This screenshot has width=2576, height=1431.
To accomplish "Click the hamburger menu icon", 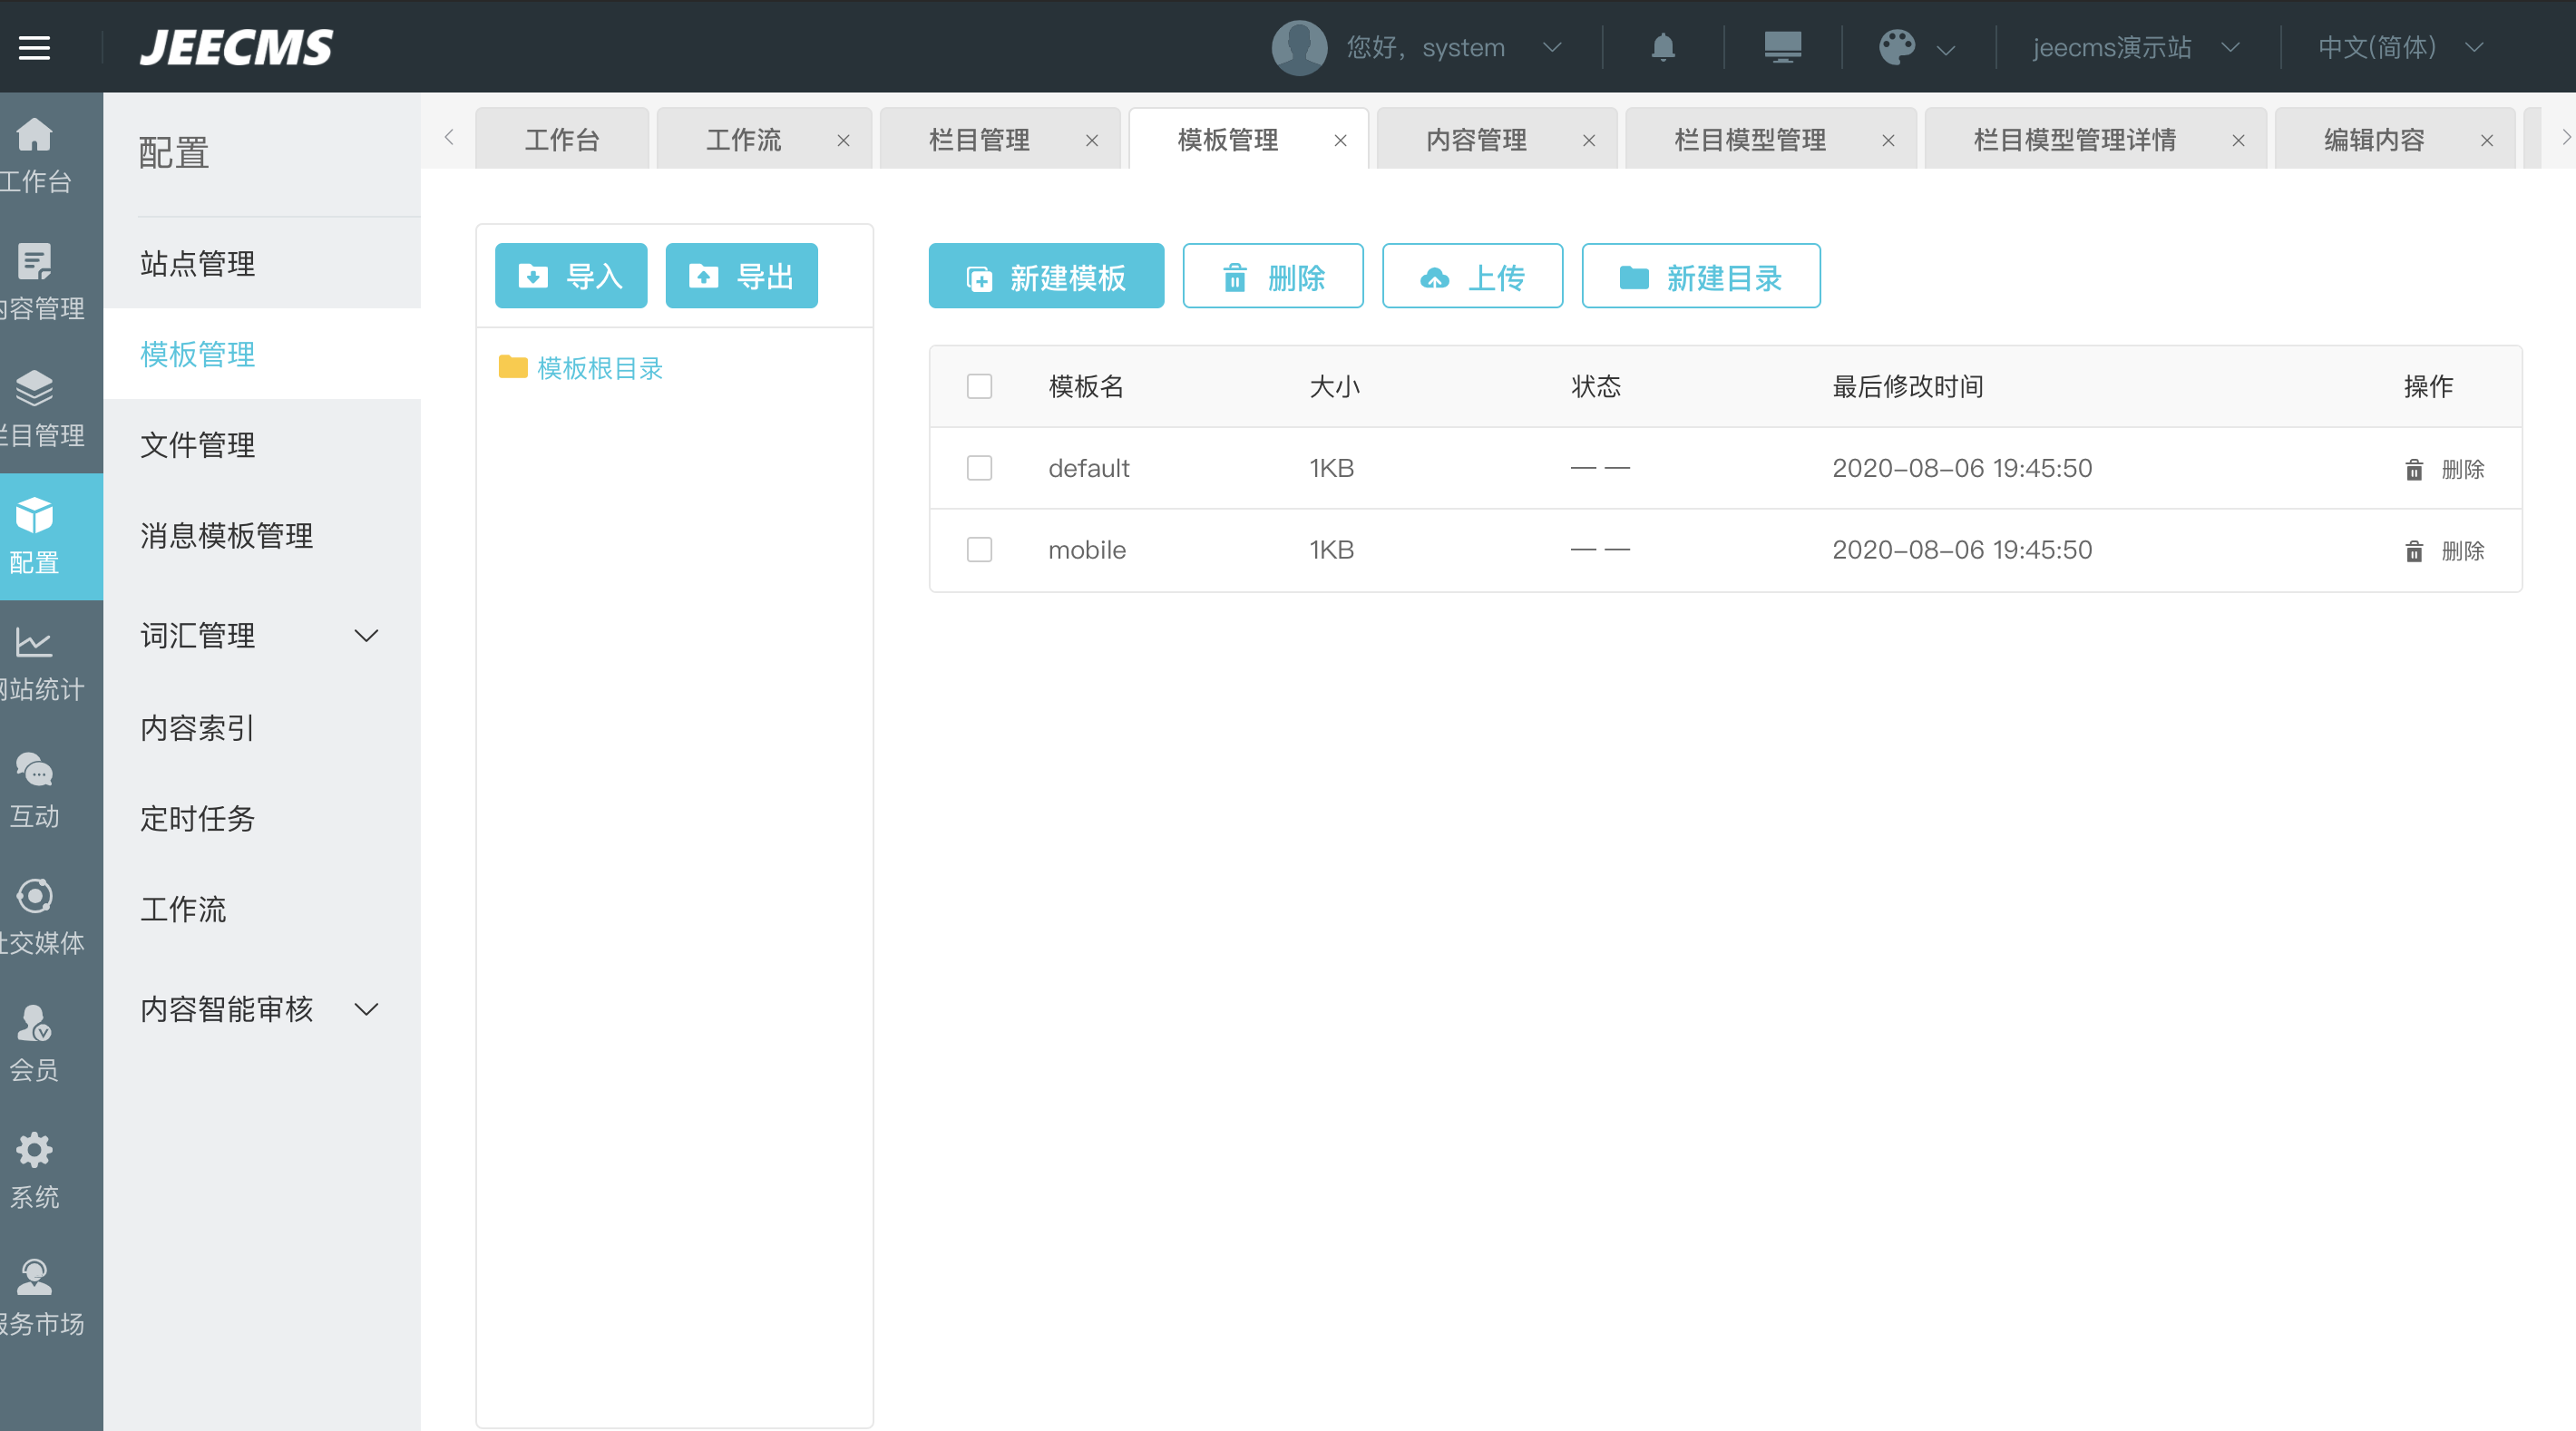I will point(34,47).
